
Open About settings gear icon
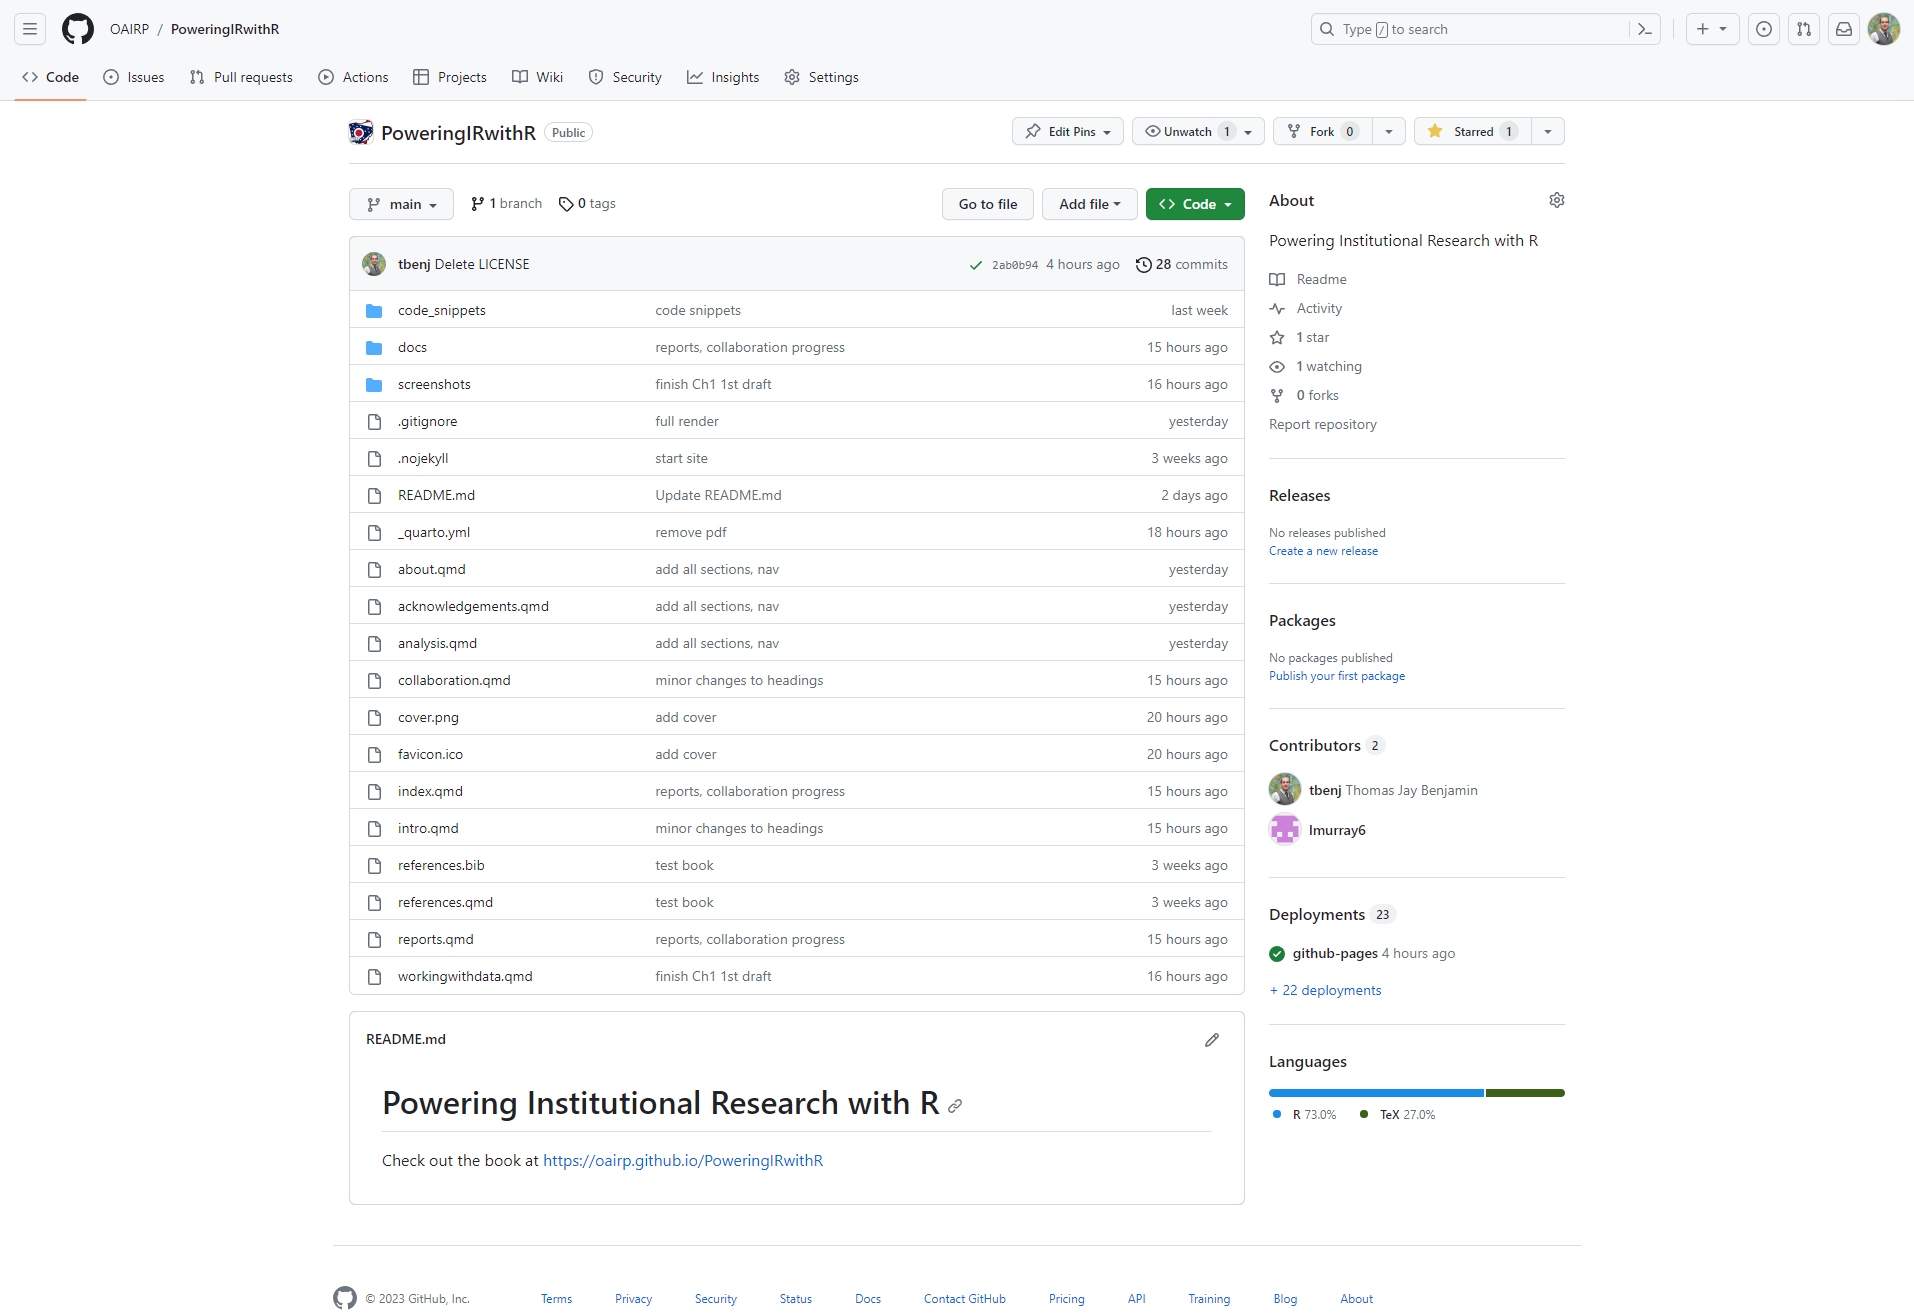(x=1557, y=200)
